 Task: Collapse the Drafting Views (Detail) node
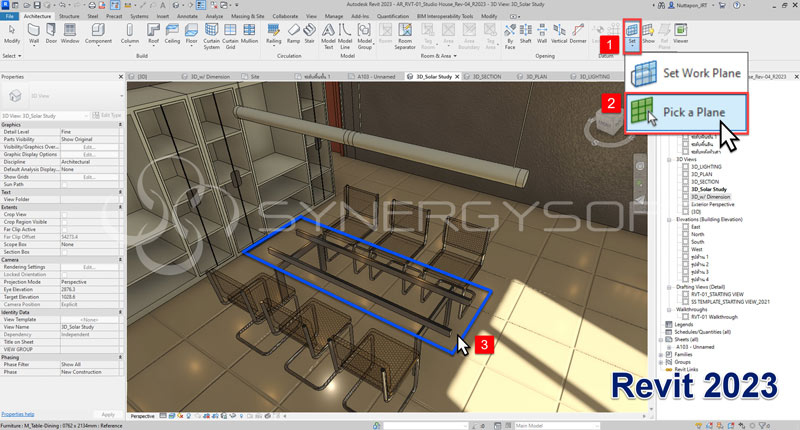coord(669,287)
